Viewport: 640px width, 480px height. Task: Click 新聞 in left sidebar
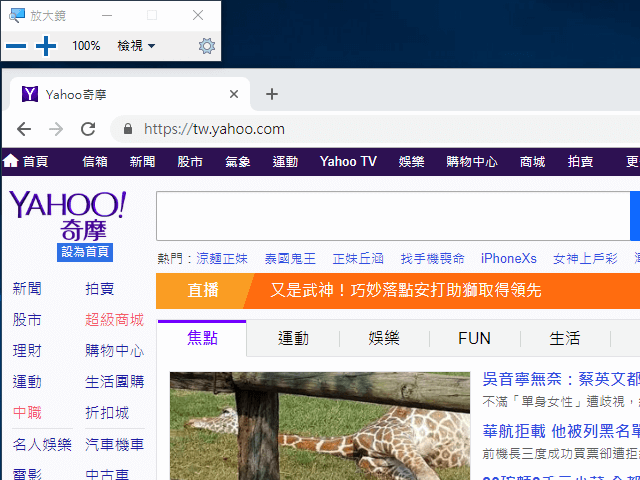(27, 289)
